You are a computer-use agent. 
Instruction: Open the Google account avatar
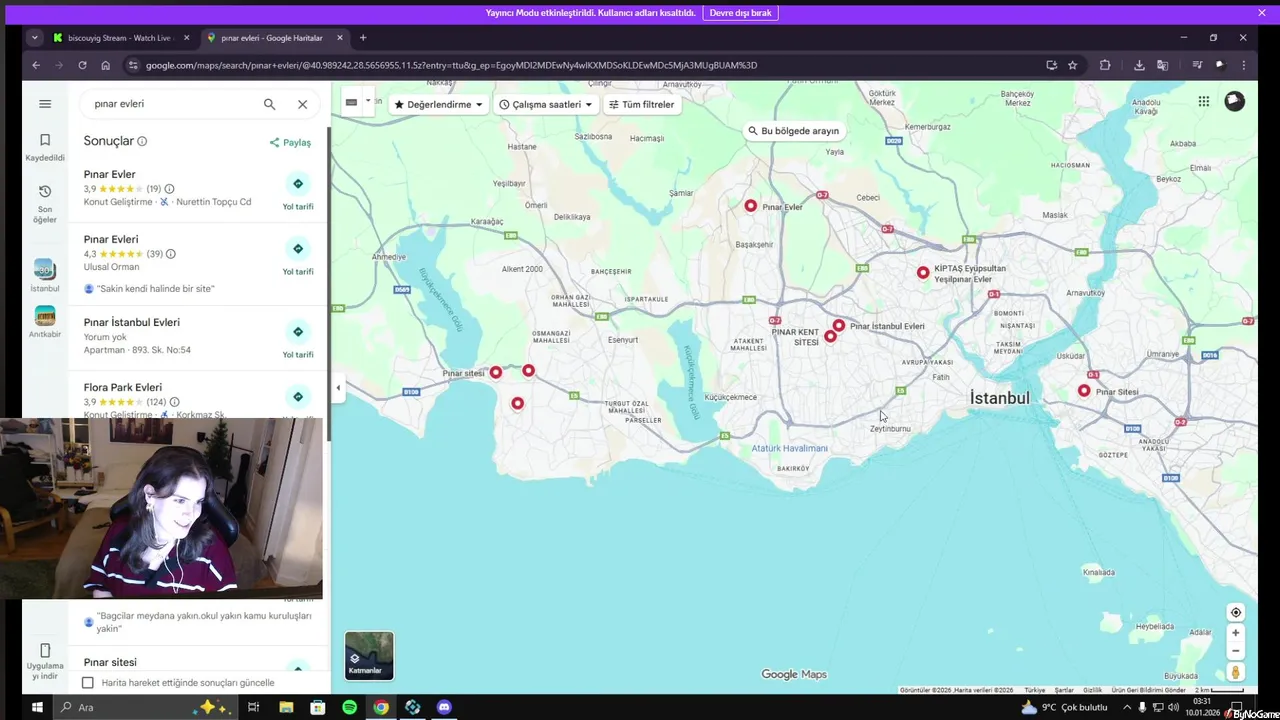click(x=1235, y=101)
